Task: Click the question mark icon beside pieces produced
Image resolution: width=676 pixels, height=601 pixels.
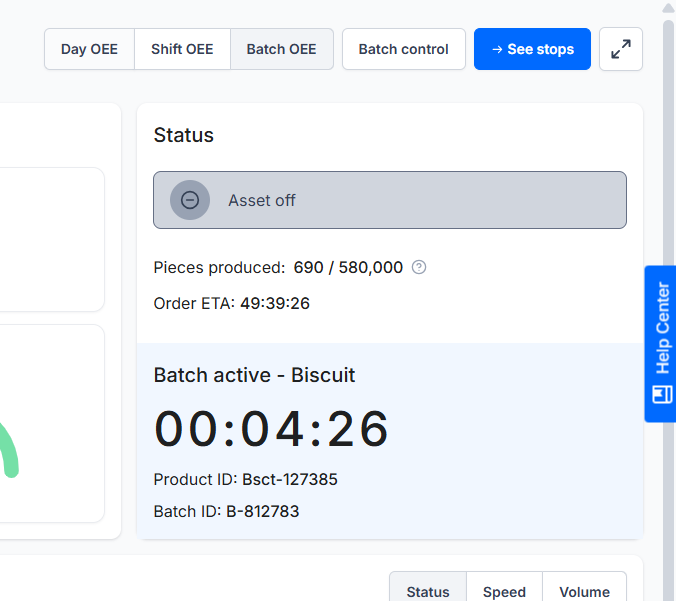Action: 419,267
